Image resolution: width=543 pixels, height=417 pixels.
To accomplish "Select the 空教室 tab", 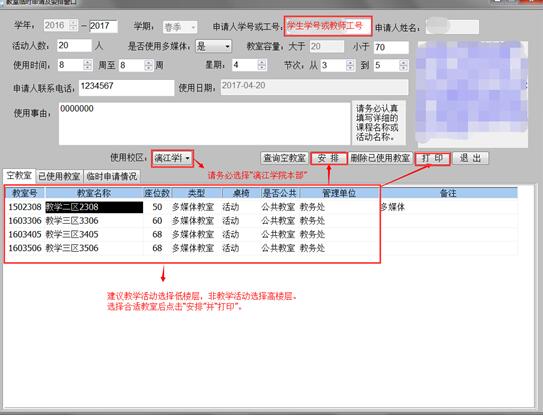I will [19, 175].
